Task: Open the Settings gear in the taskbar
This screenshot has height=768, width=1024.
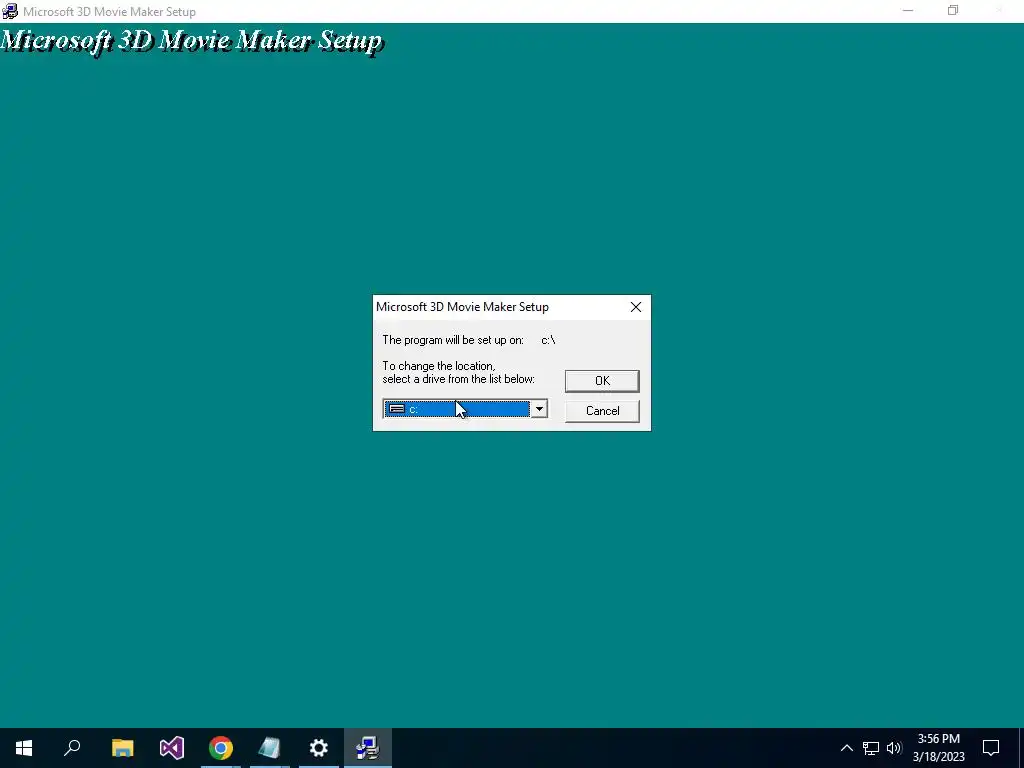Action: coord(319,748)
